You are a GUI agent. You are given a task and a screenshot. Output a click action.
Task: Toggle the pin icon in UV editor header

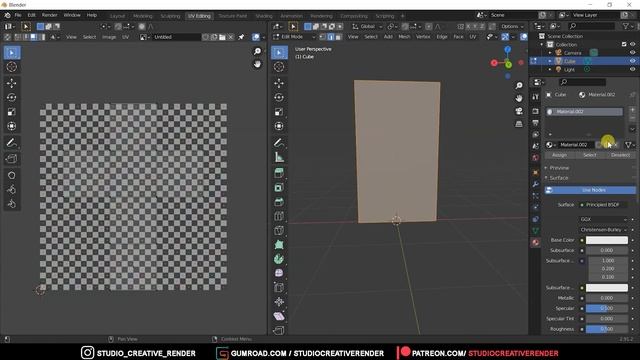(242, 37)
